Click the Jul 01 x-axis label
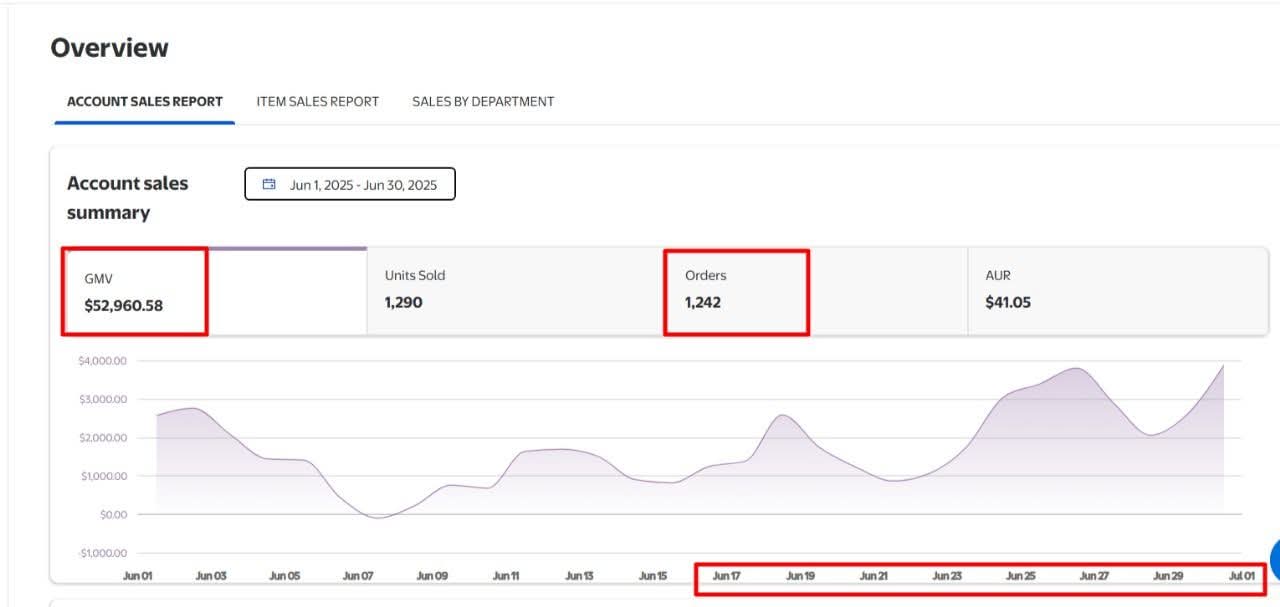The width and height of the screenshot is (1280, 607). point(1242,576)
